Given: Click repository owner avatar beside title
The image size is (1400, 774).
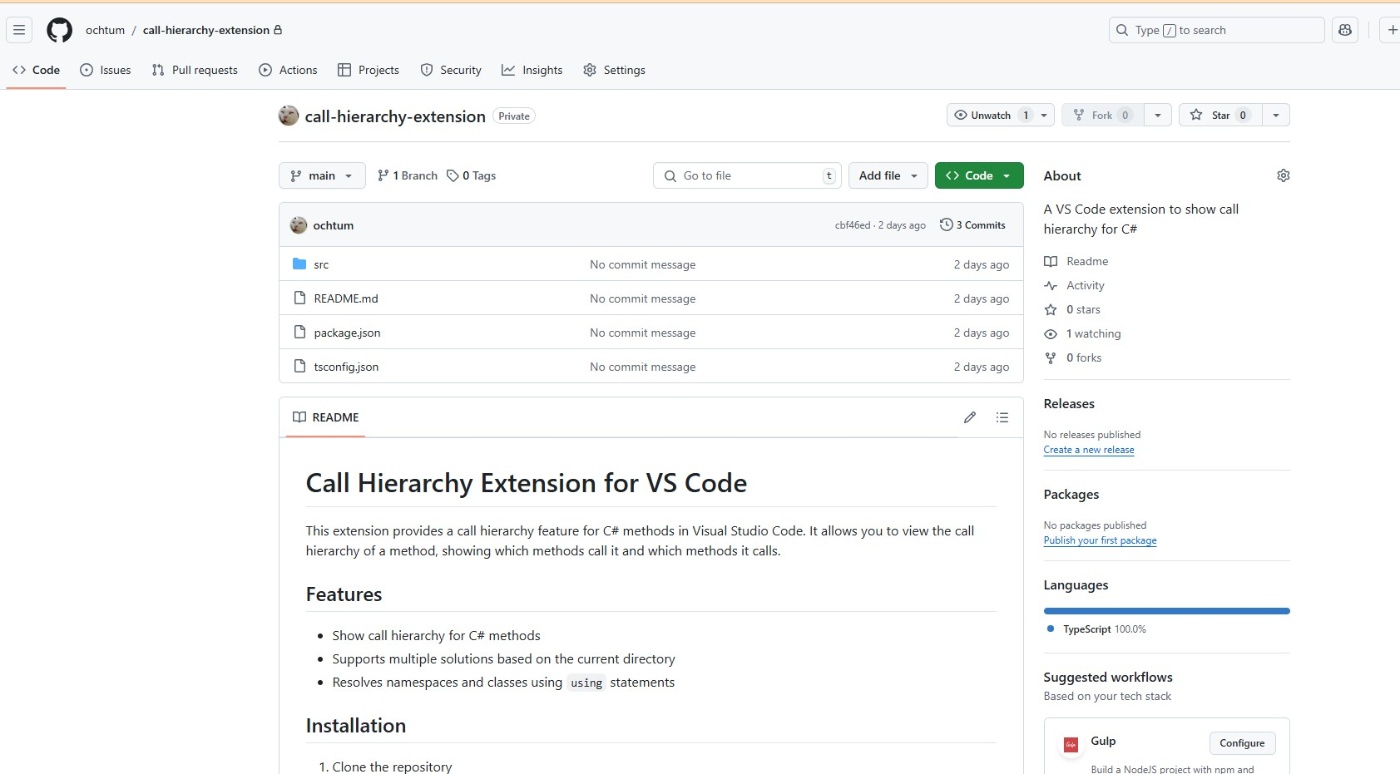Looking at the screenshot, I should [289, 116].
